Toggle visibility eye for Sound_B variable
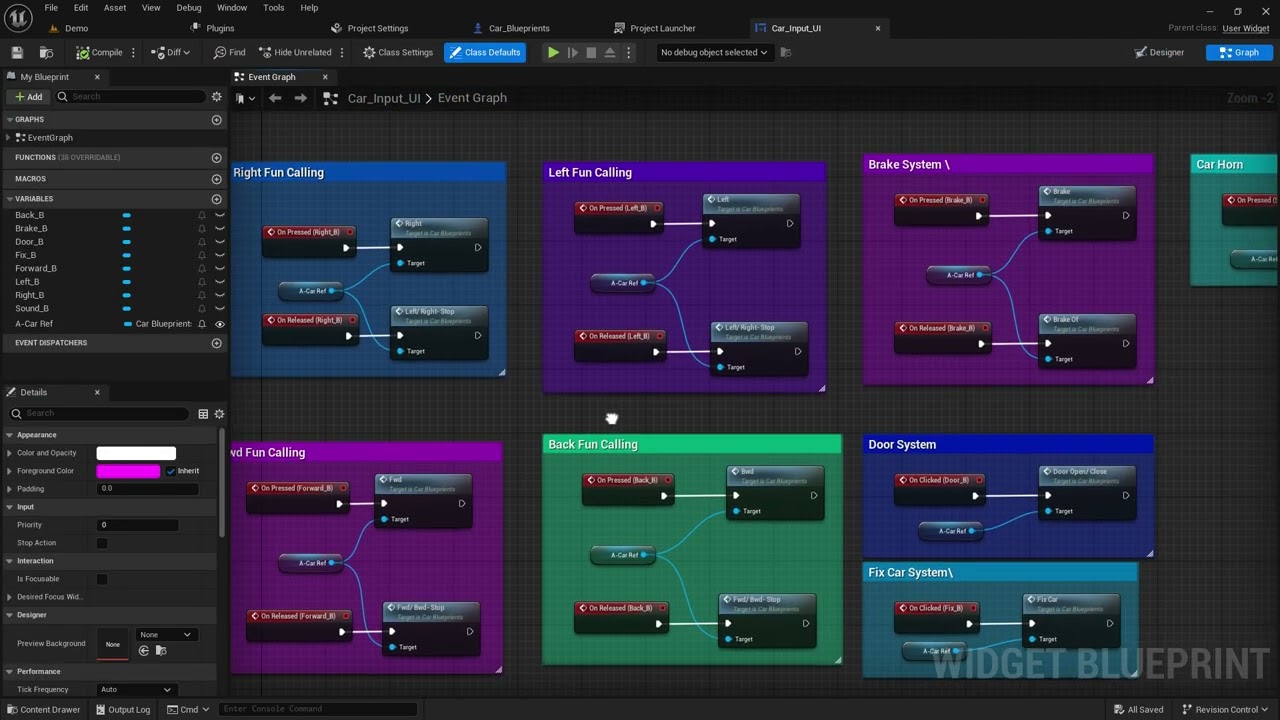 point(220,308)
